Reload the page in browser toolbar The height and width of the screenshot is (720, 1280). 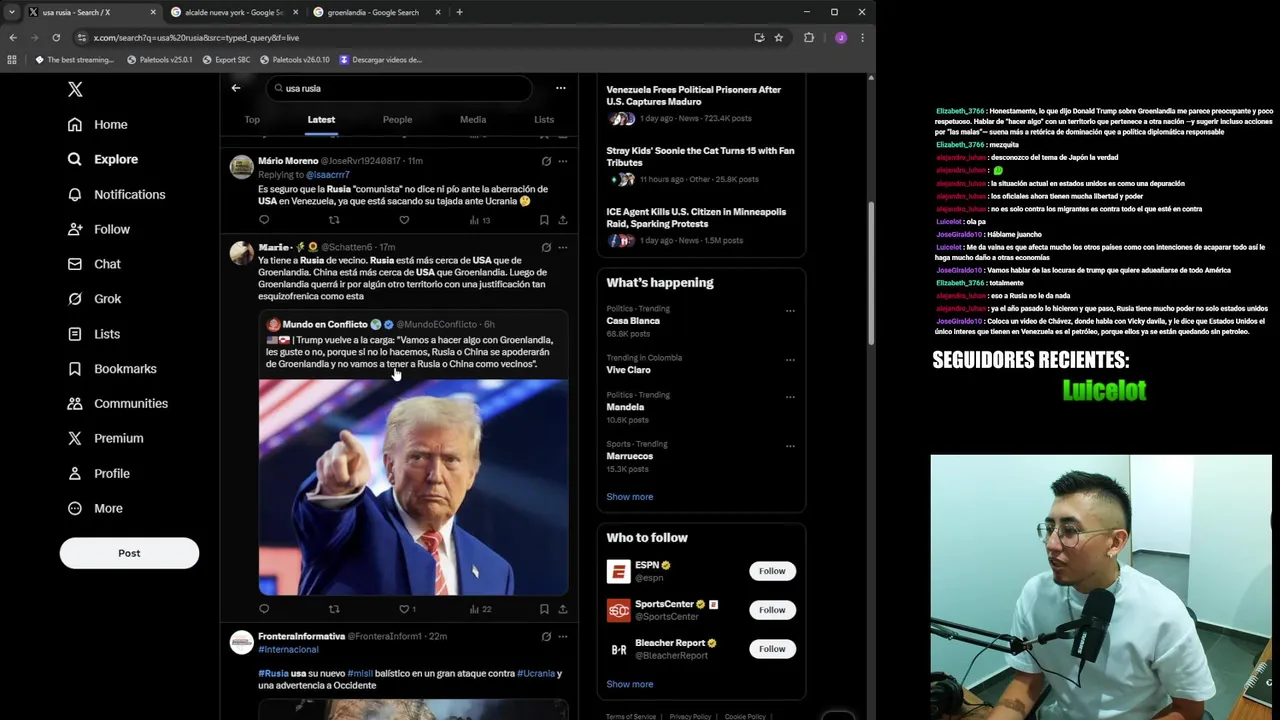click(56, 38)
